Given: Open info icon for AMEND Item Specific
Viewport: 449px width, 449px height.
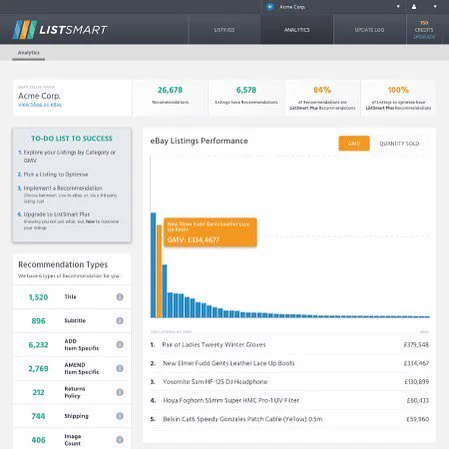Looking at the screenshot, I should (x=120, y=368).
